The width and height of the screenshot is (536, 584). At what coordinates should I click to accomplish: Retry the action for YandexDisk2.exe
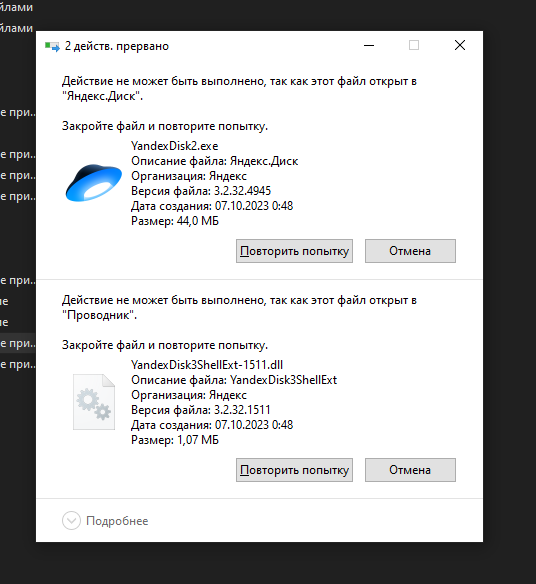tap(294, 251)
